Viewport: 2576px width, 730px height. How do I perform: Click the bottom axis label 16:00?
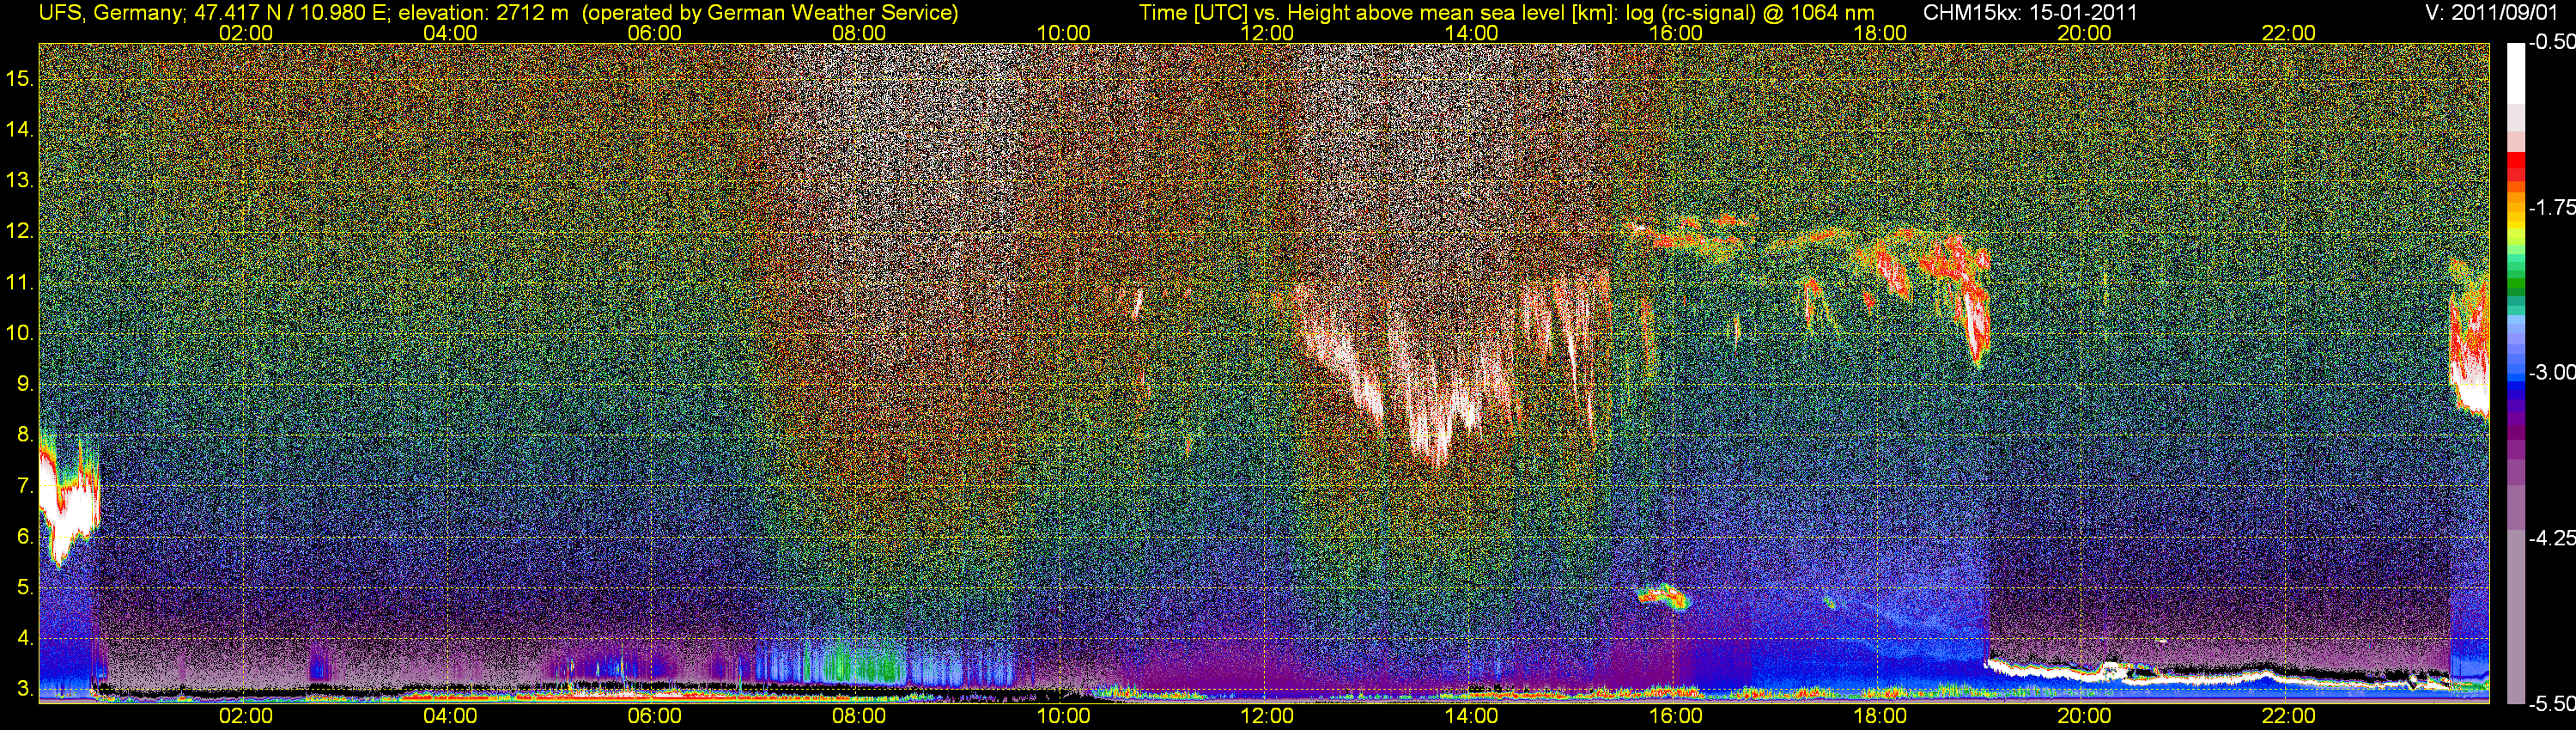(1676, 716)
